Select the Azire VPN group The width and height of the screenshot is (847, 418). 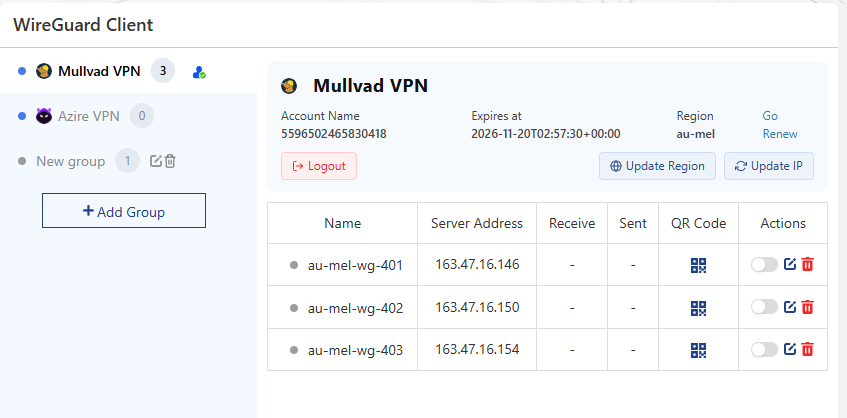click(129, 116)
